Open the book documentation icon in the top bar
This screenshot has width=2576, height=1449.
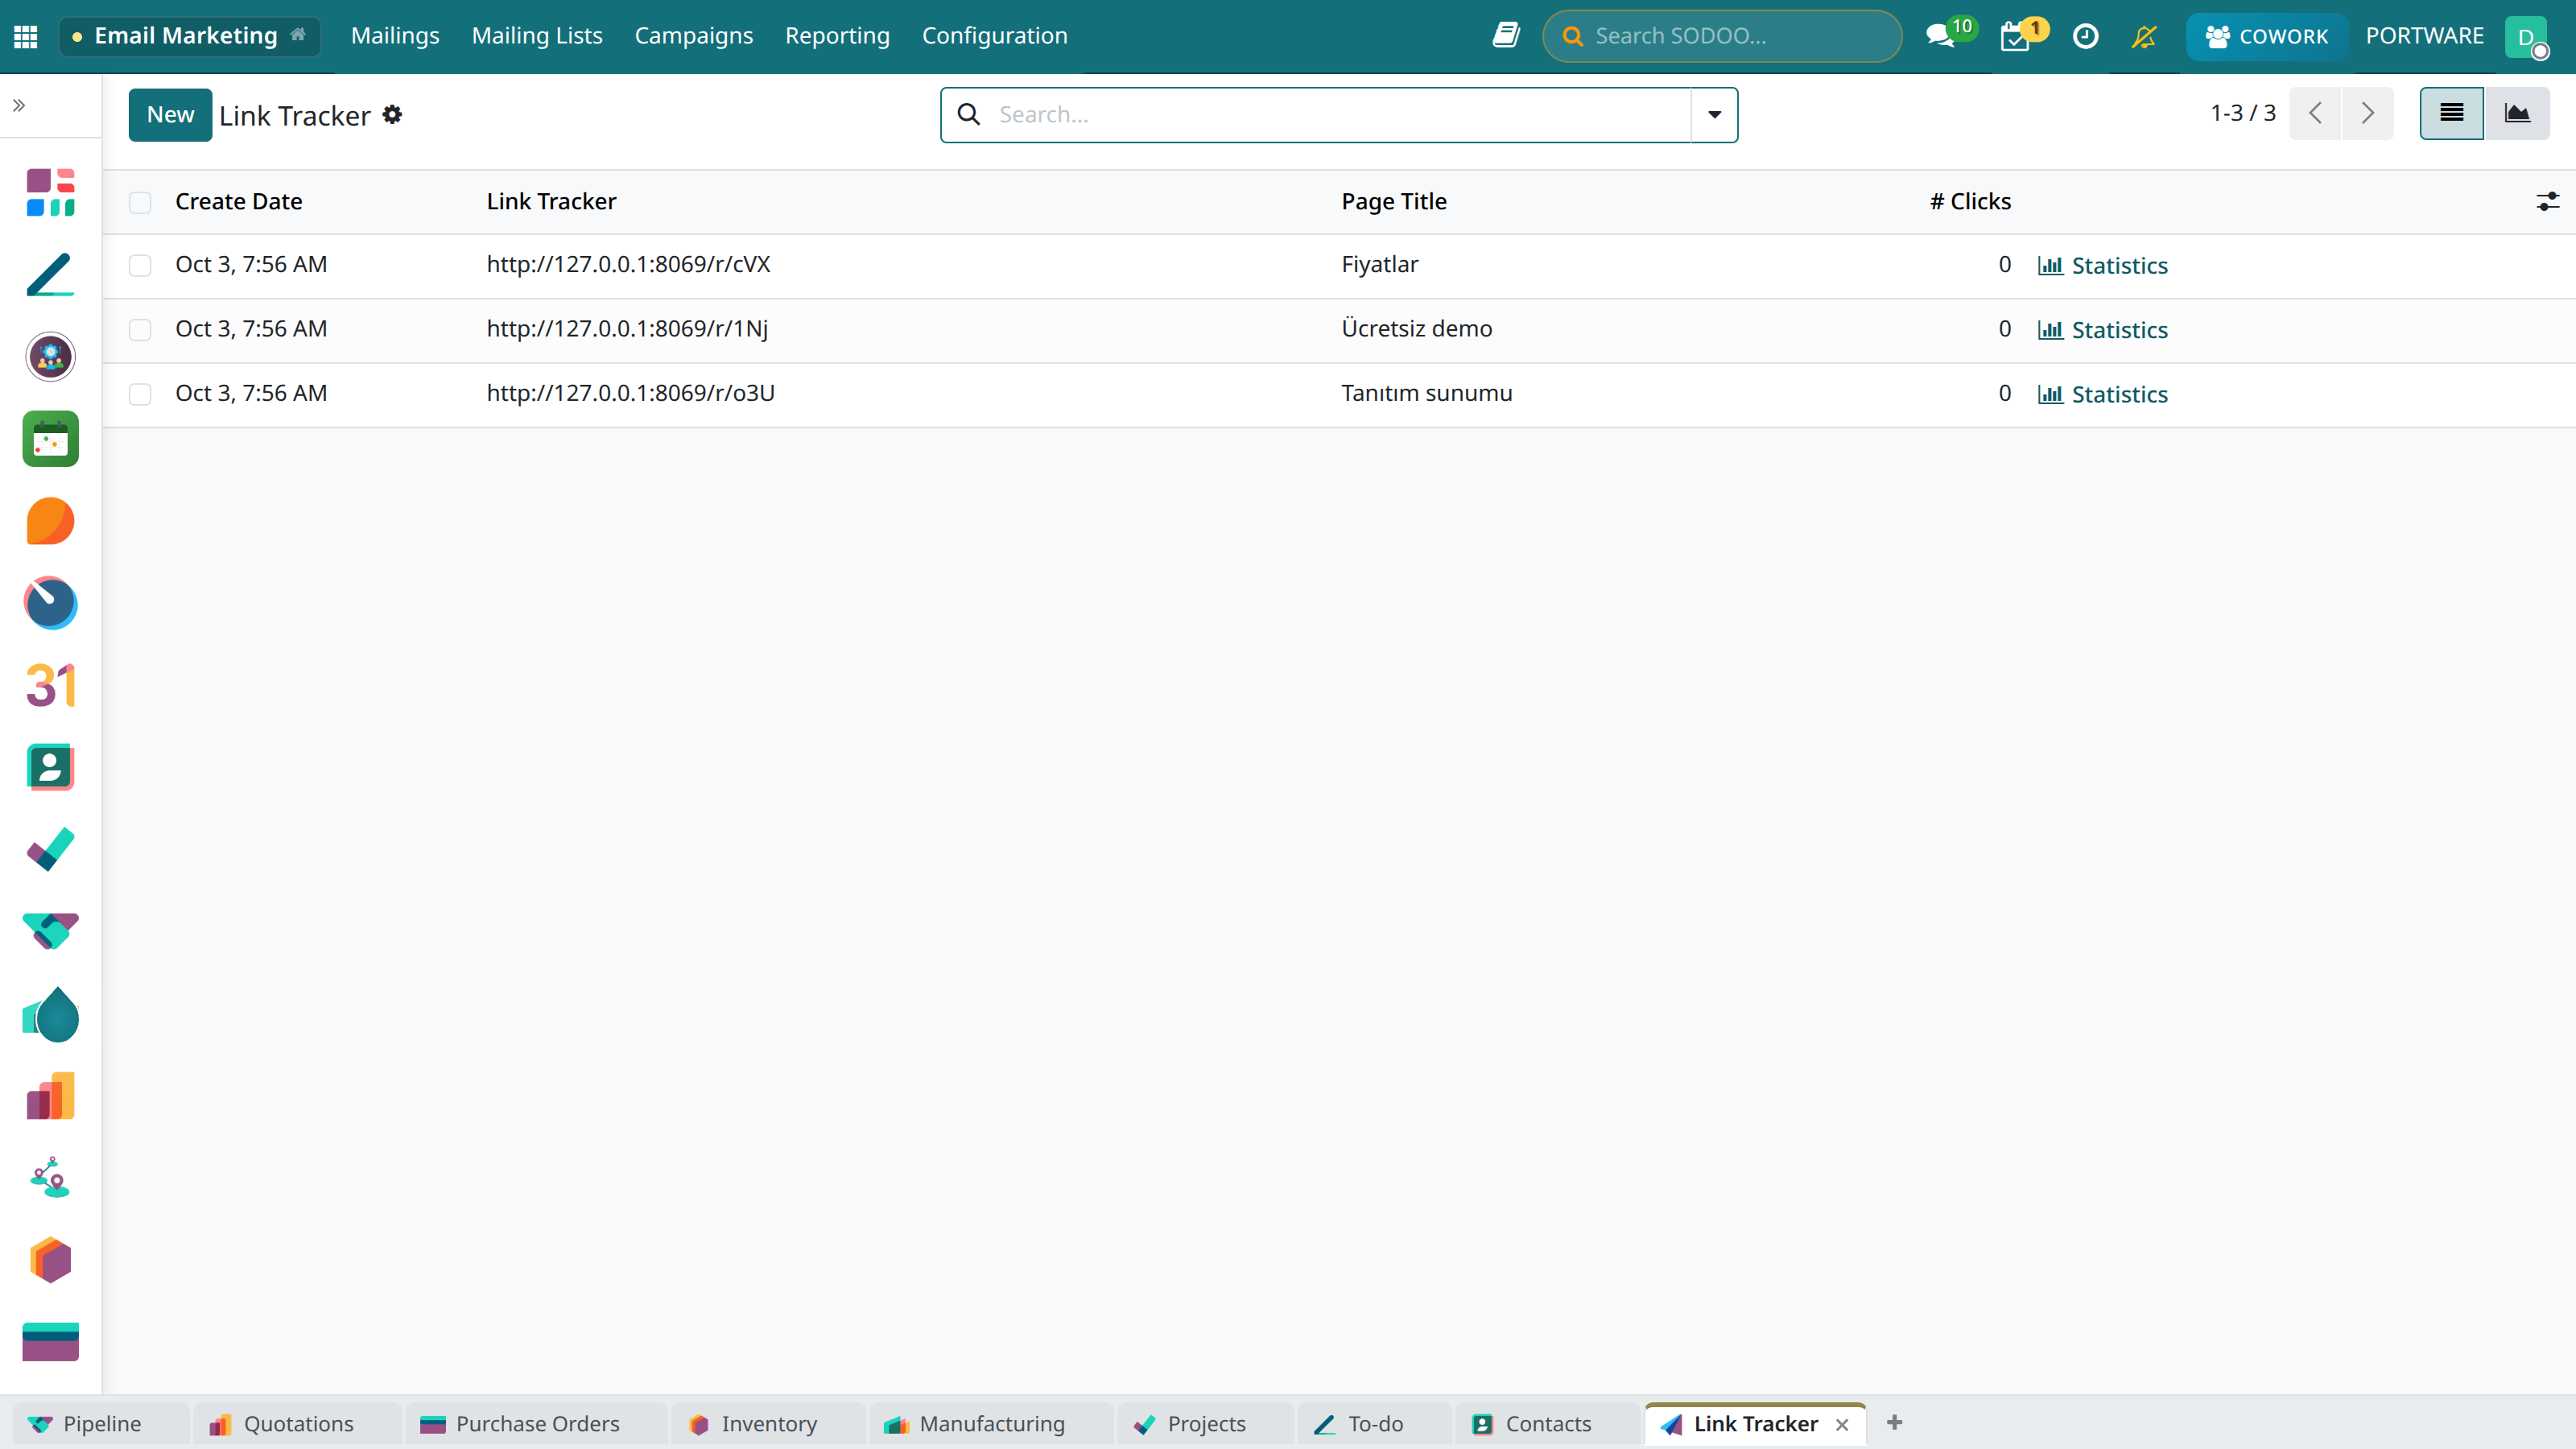1506,35
